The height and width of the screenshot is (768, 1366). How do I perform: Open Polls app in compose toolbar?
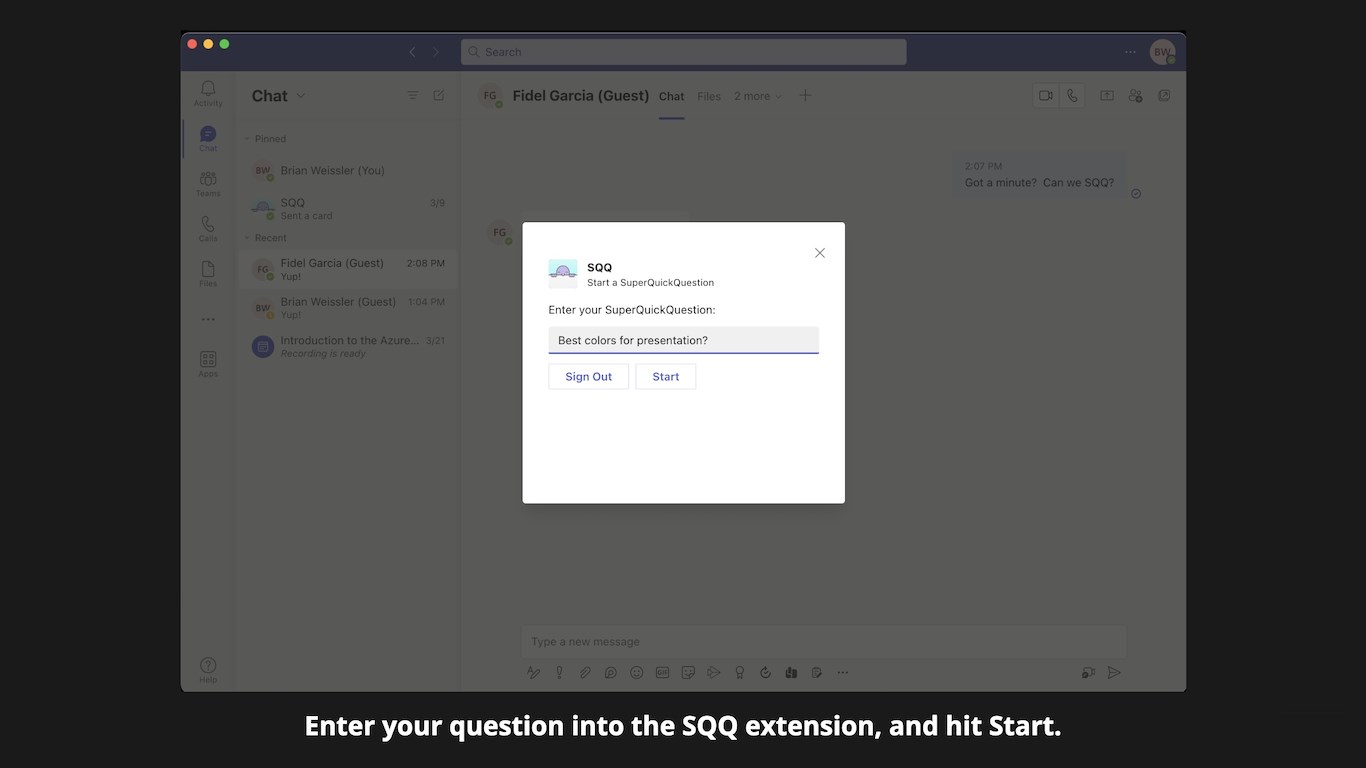click(791, 673)
